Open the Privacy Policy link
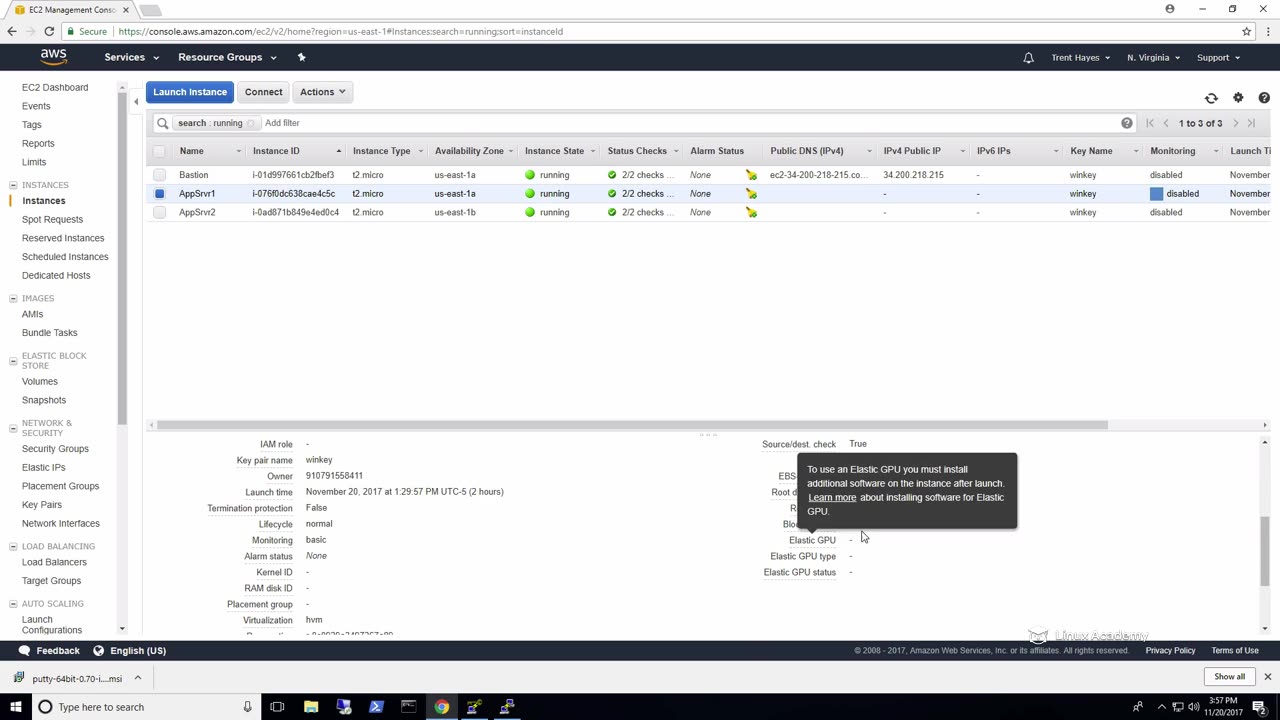The height and width of the screenshot is (720, 1280). 1170,651
